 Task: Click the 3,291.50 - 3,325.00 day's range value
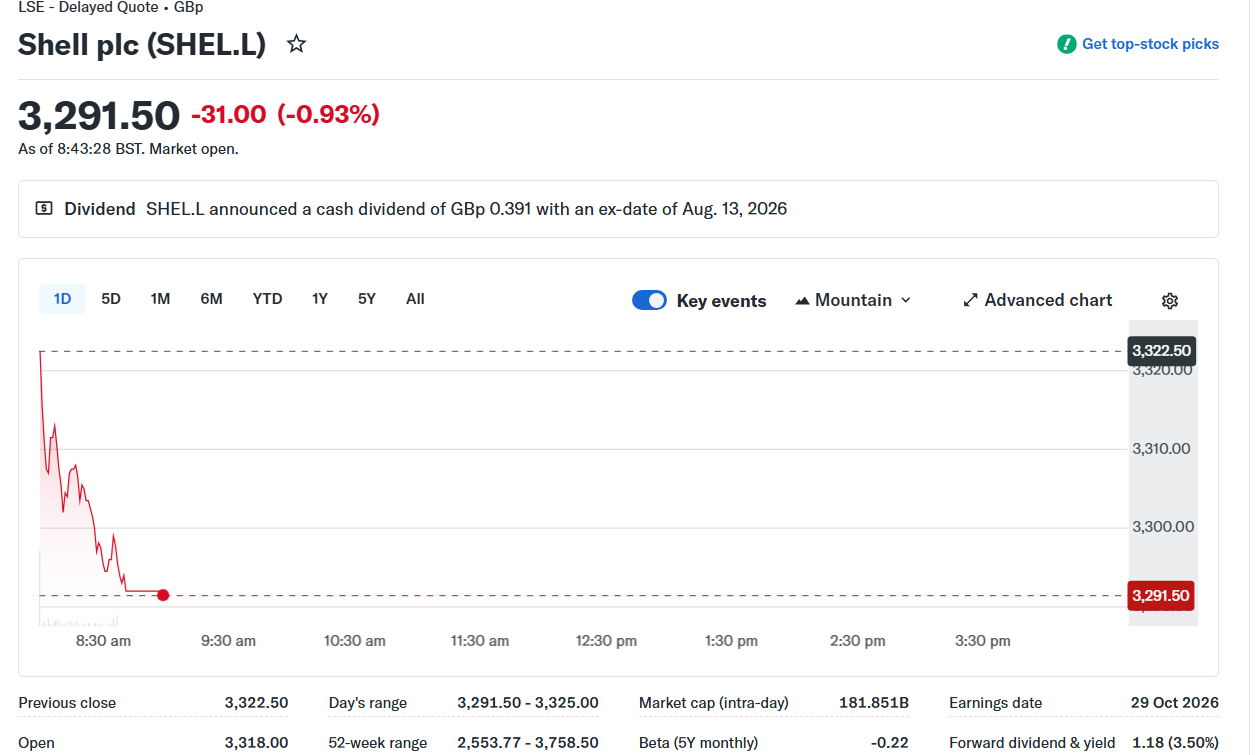[528, 703]
